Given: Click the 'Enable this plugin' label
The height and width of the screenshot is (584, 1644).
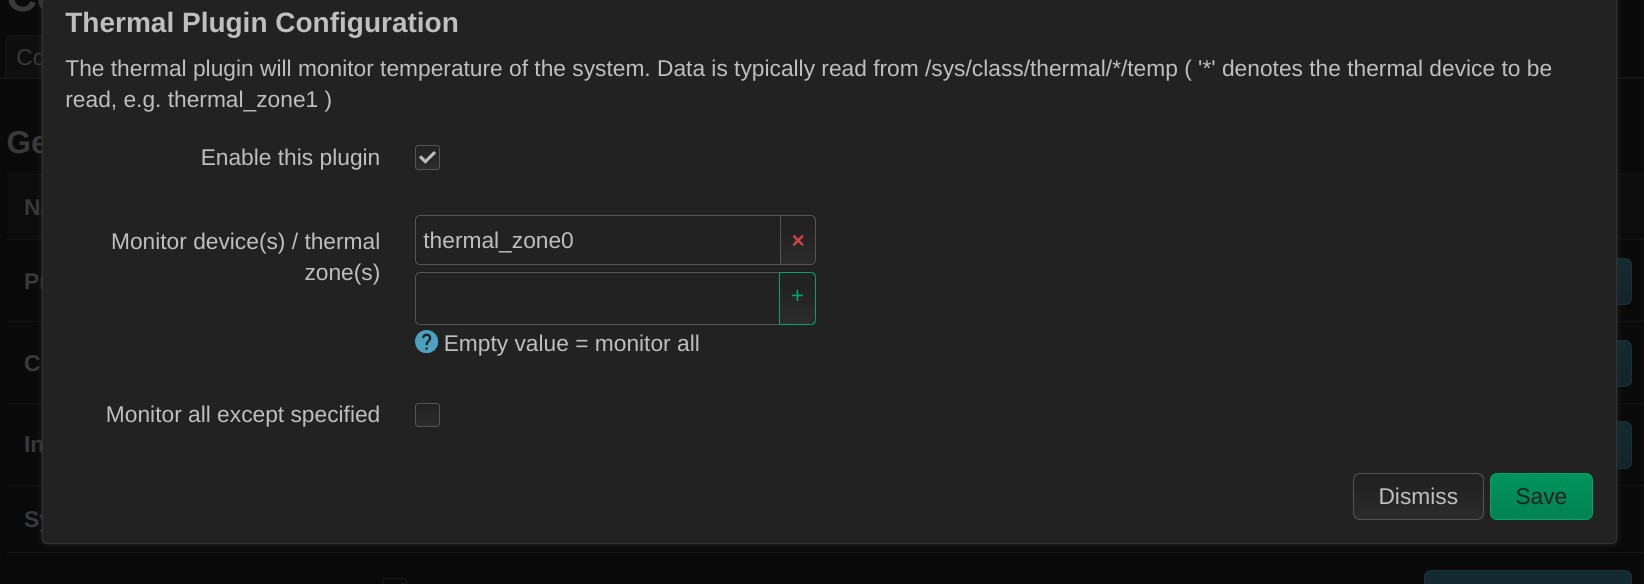Looking at the screenshot, I should coord(290,158).
